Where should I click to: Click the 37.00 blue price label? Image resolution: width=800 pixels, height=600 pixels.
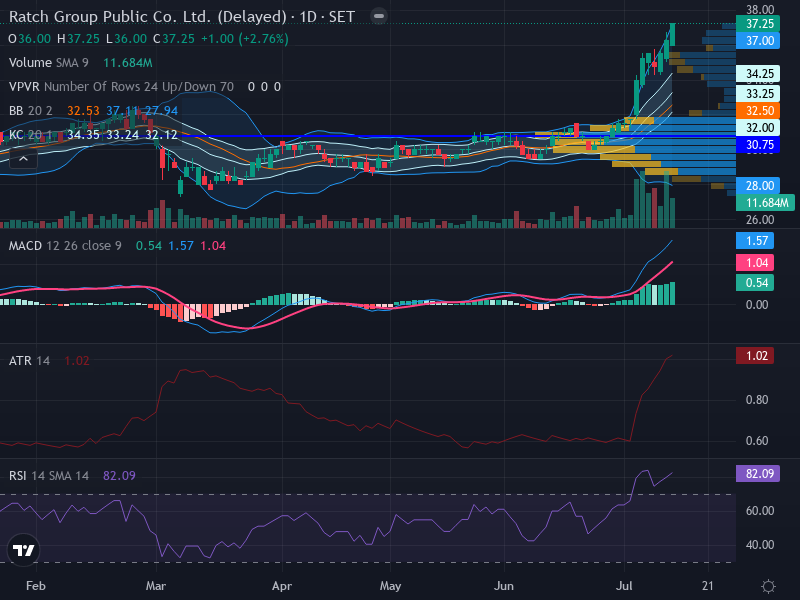758,41
